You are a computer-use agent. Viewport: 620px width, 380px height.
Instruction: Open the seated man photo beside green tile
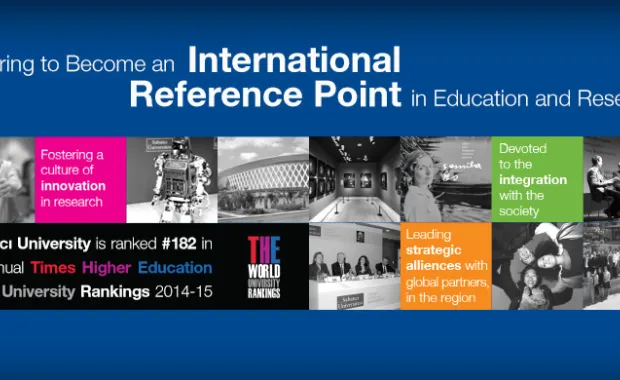601,180
